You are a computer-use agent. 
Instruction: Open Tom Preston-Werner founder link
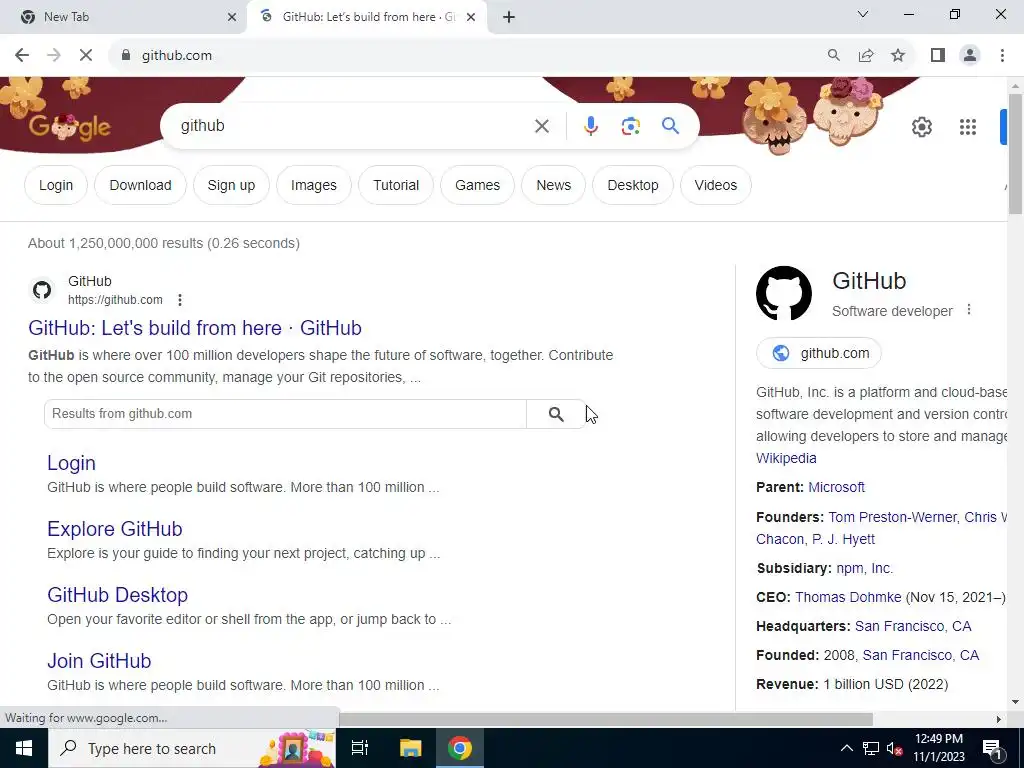[x=893, y=517]
